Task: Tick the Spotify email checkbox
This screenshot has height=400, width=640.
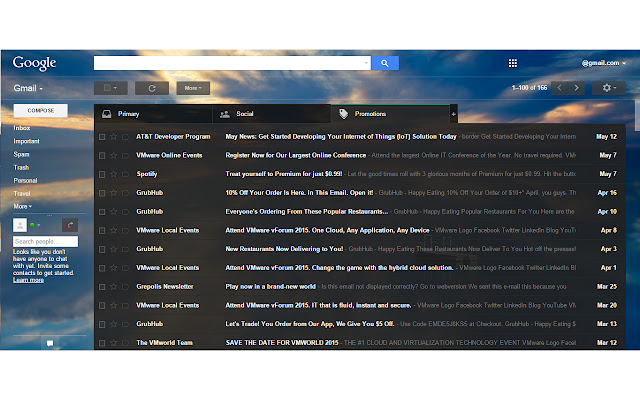Action: click(102, 175)
